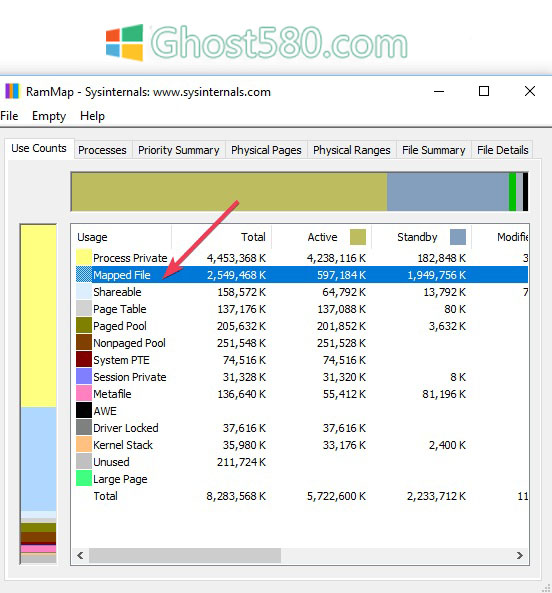The width and height of the screenshot is (552, 593).
Task: Click the Paged Pool olive swatch
Action: click(x=84, y=326)
